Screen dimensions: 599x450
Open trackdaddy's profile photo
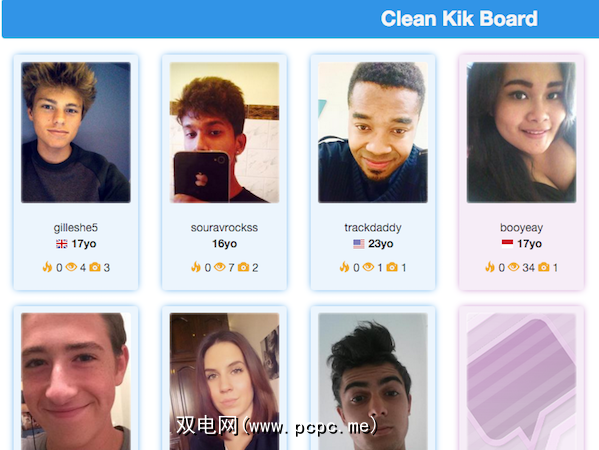click(373, 132)
